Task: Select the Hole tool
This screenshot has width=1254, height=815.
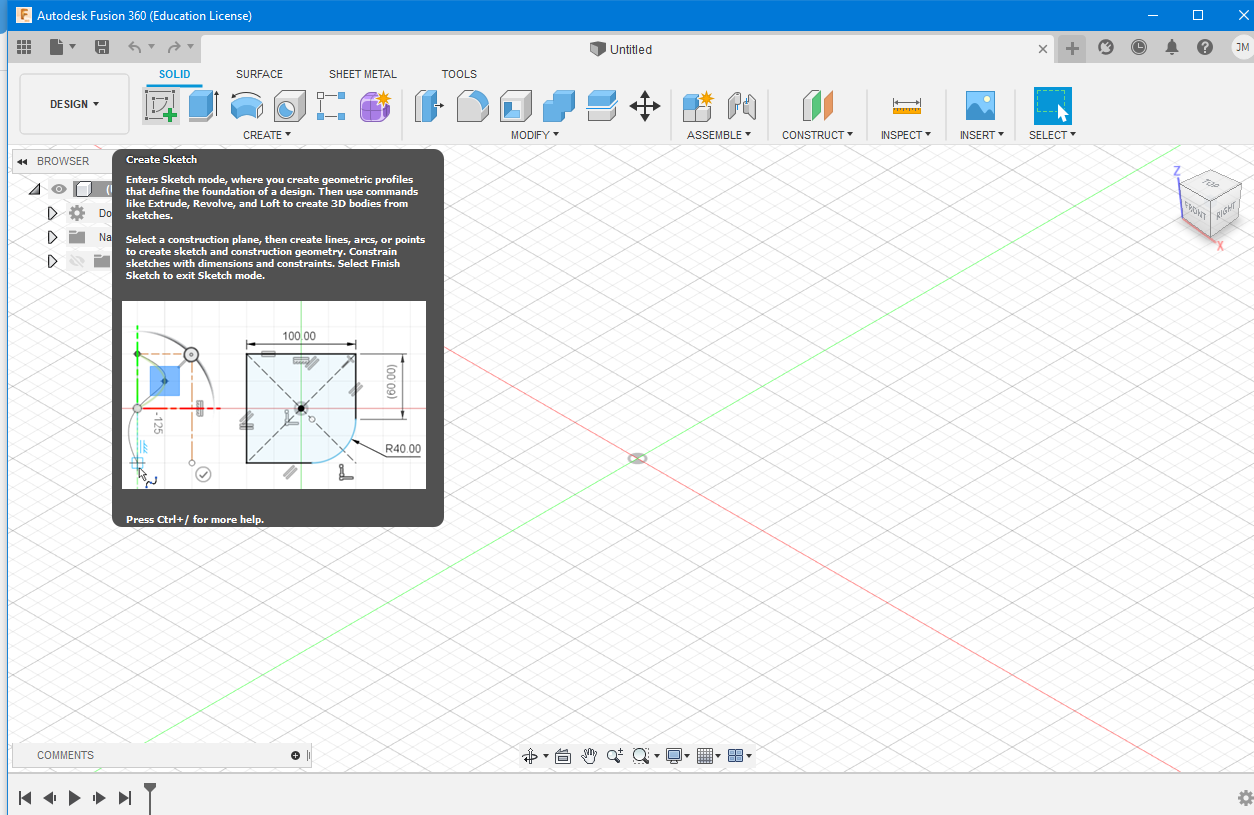Action: pyautogui.click(x=289, y=106)
